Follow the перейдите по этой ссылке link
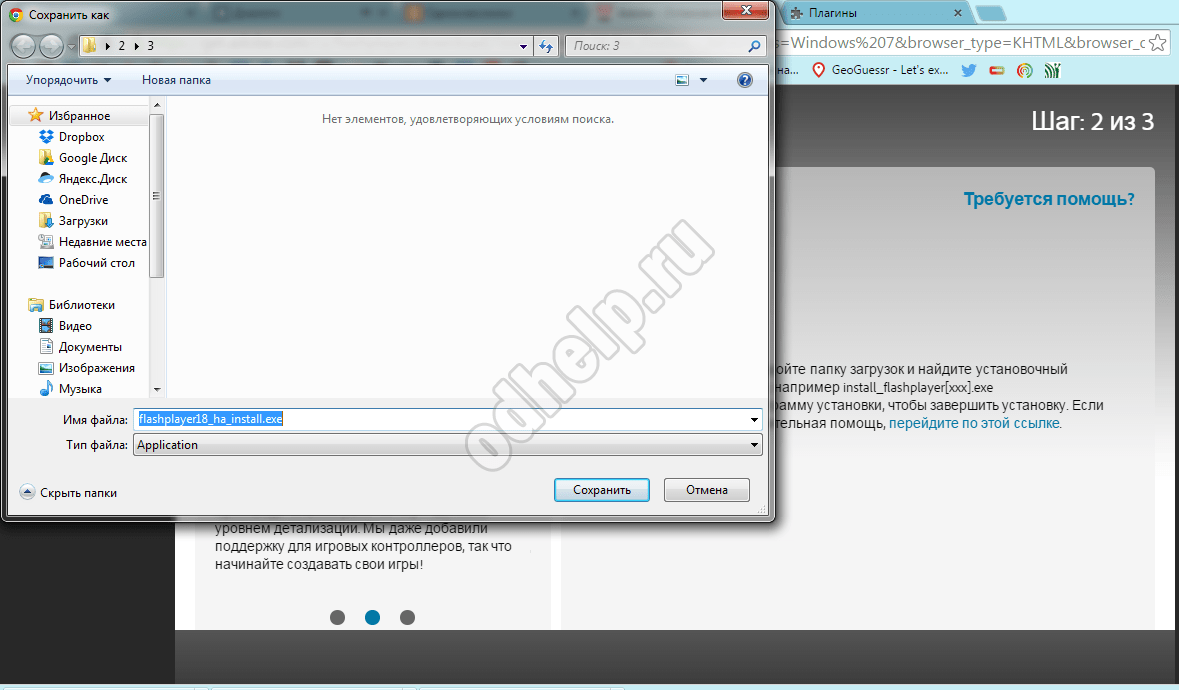Image resolution: width=1179 pixels, height=690 pixels. point(974,423)
